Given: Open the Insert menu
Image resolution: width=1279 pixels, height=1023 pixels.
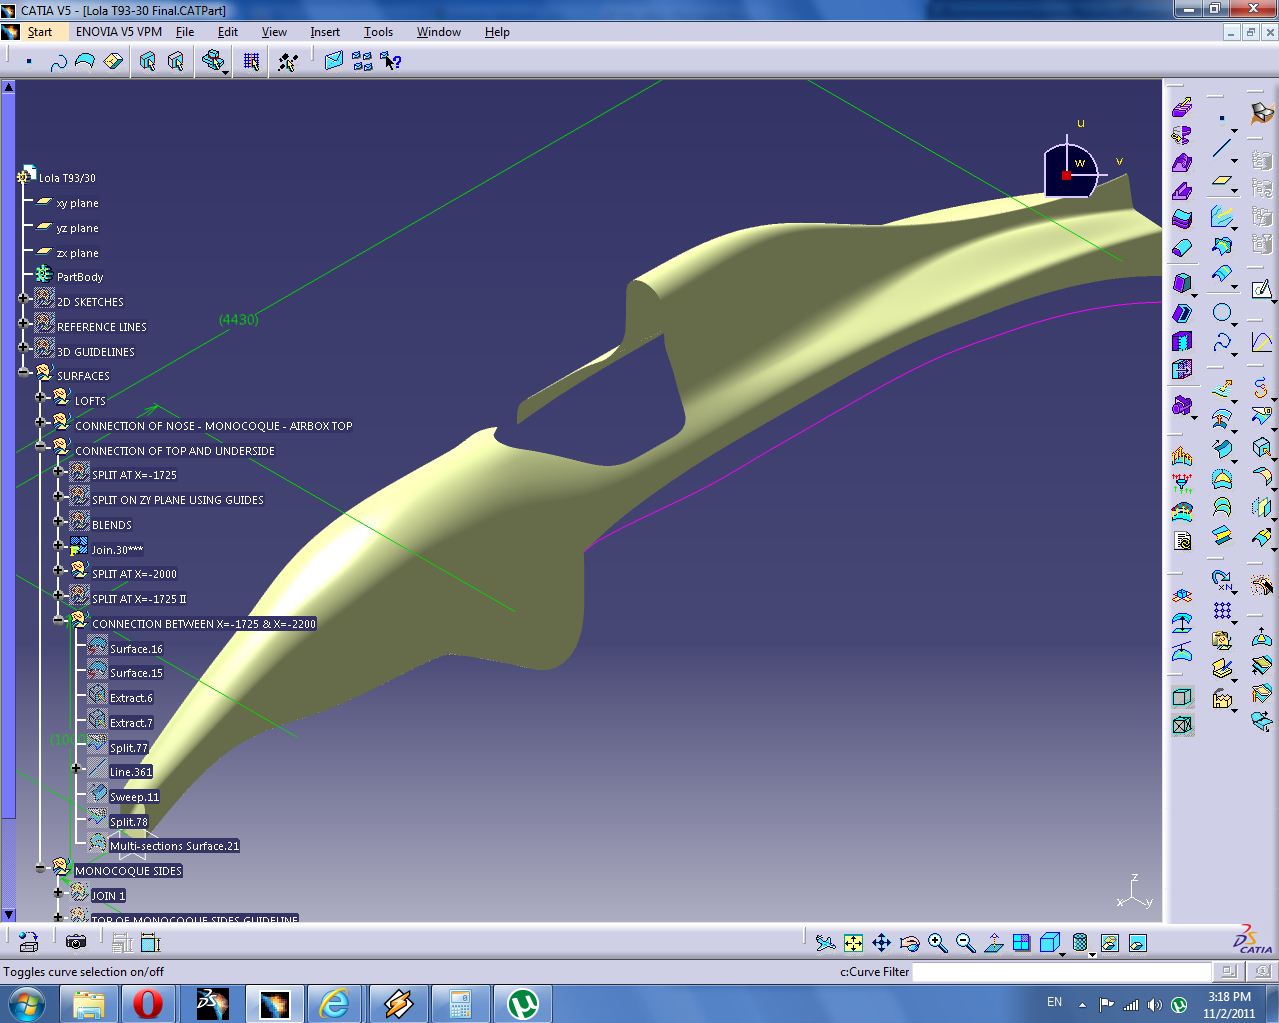Looking at the screenshot, I should (x=325, y=32).
